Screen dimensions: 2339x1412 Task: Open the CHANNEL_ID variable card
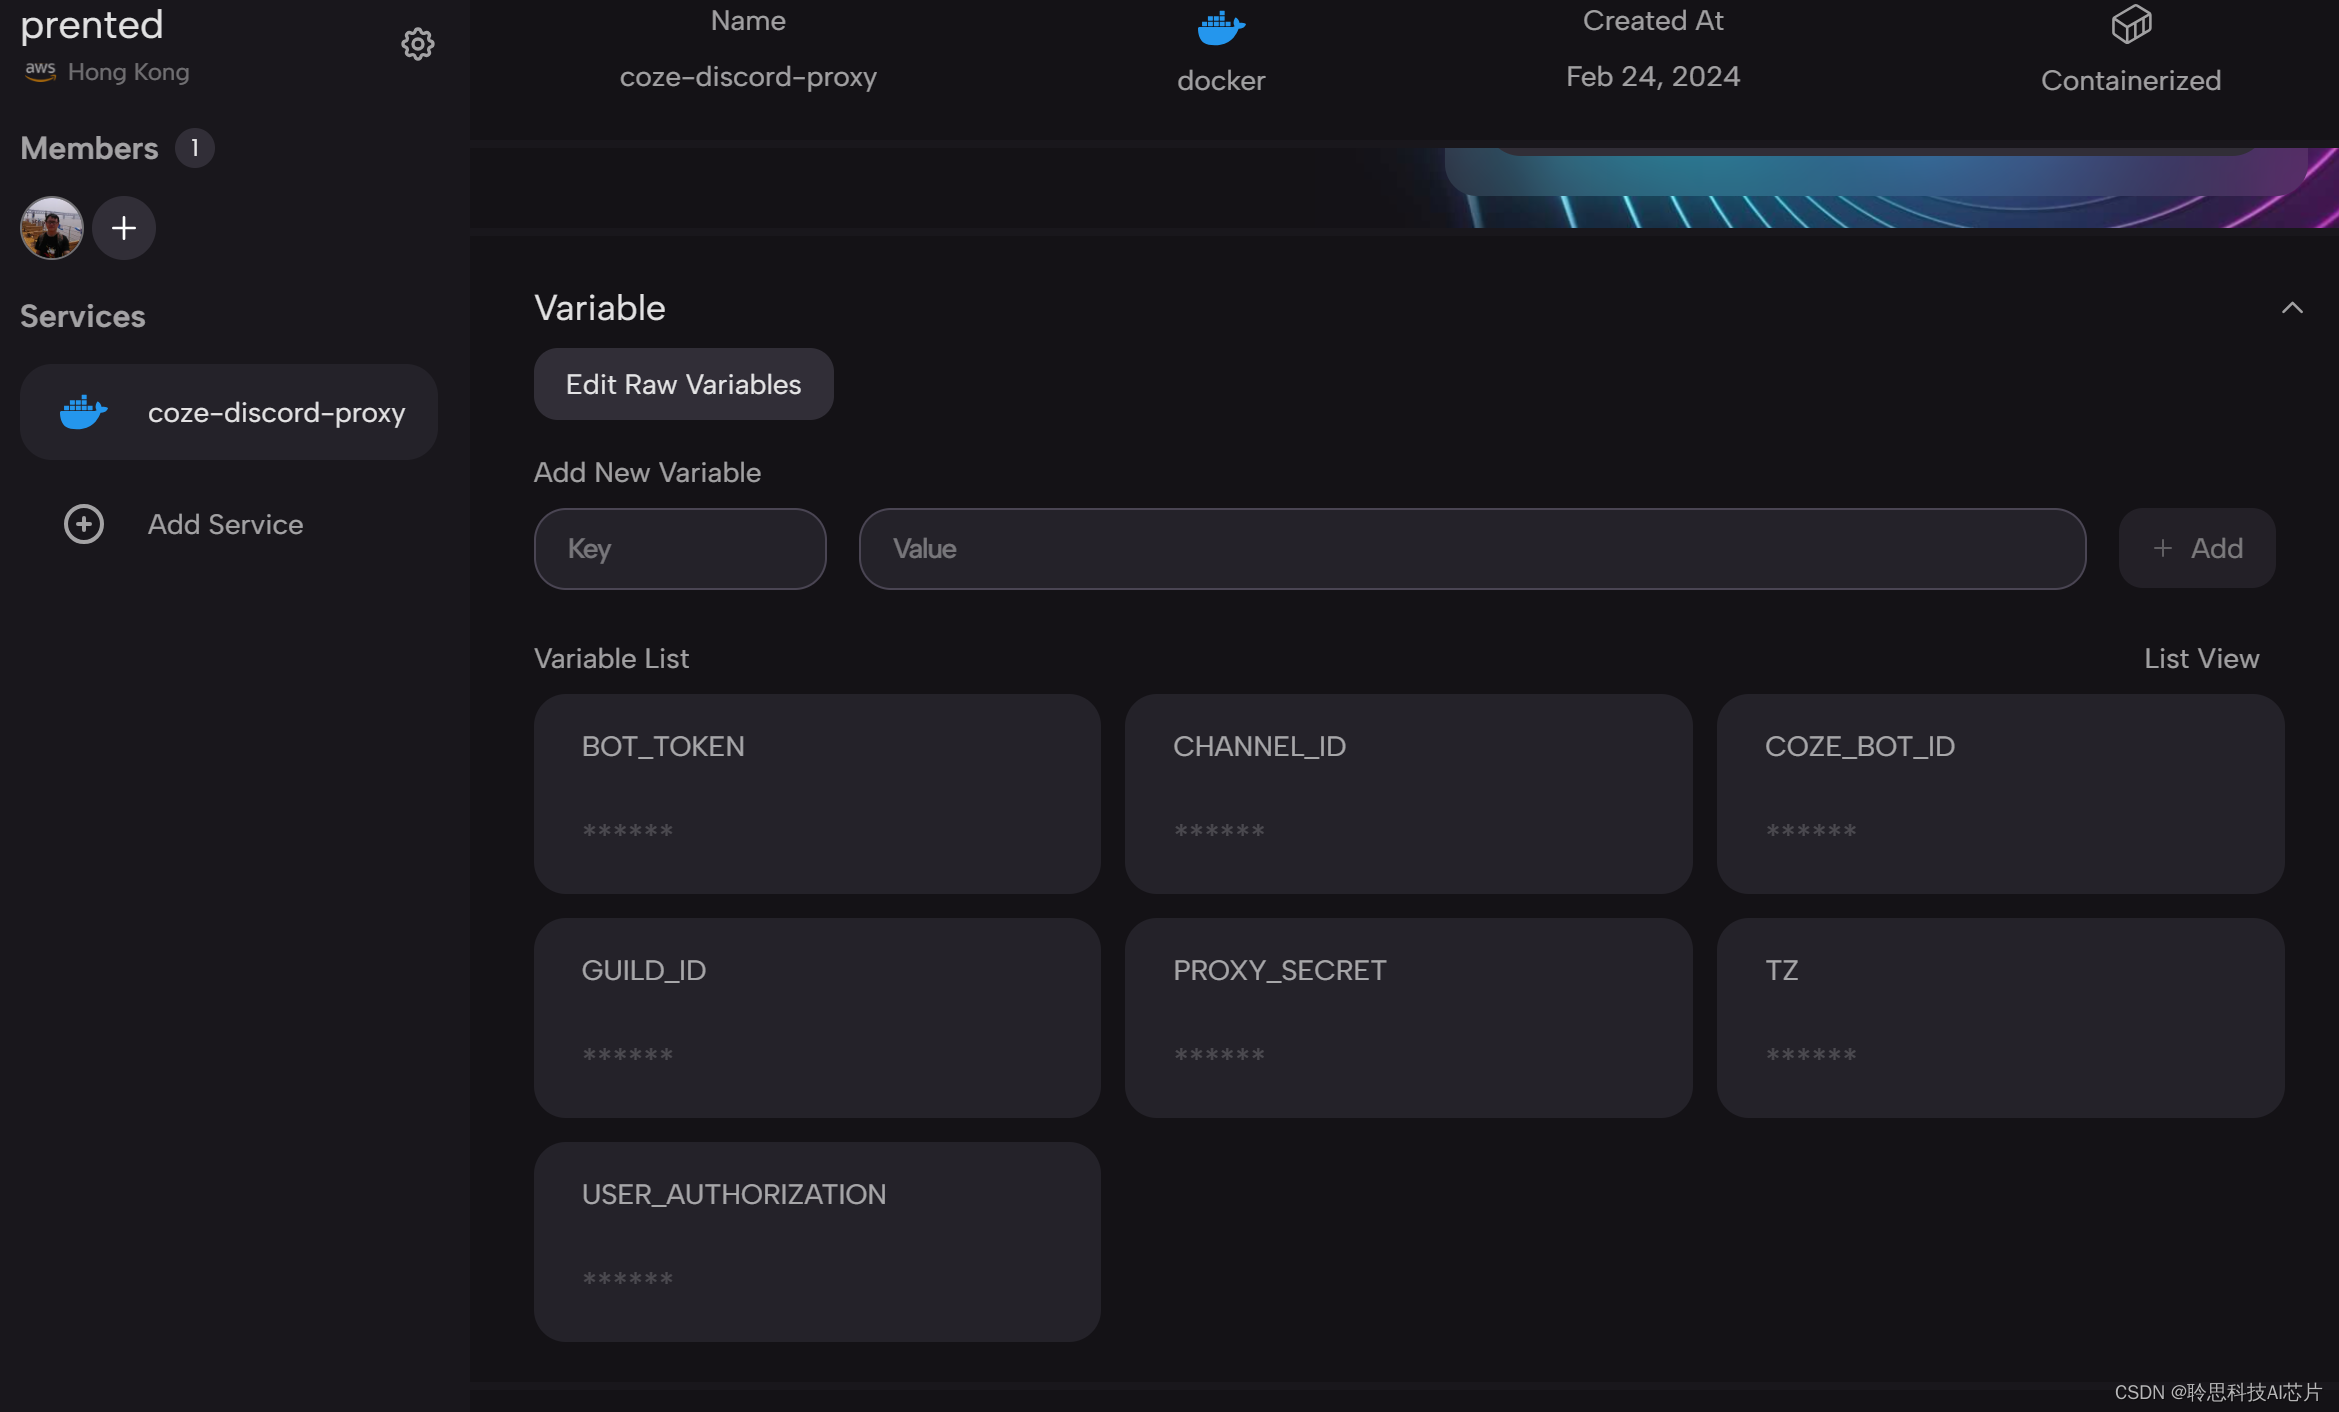point(1407,793)
